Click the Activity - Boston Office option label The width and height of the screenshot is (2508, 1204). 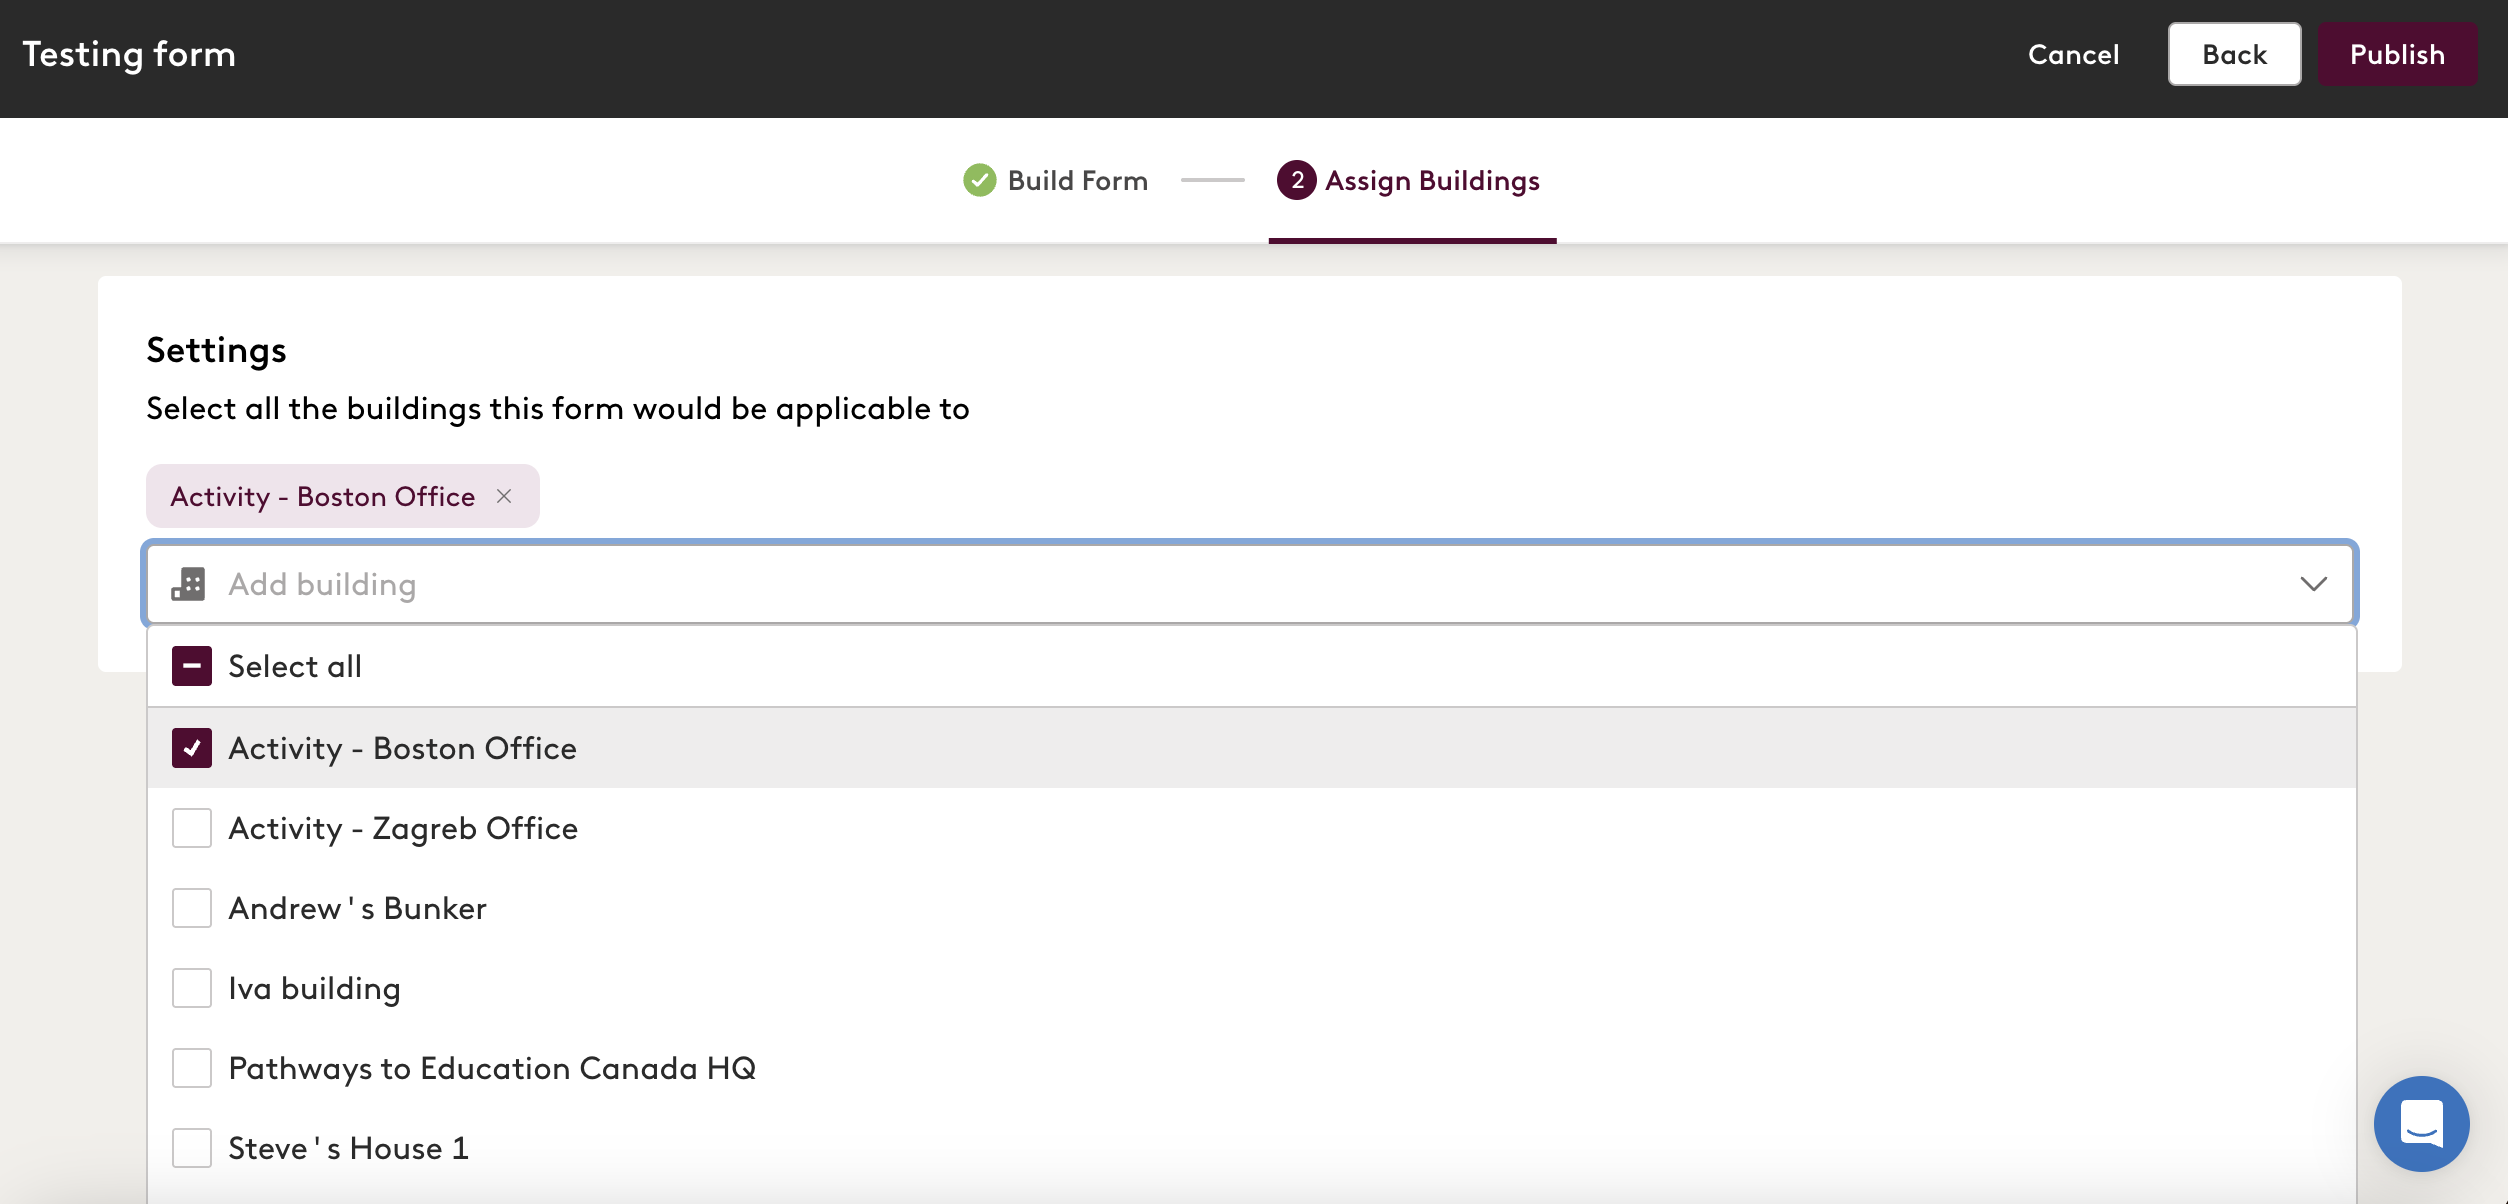pos(402,748)
